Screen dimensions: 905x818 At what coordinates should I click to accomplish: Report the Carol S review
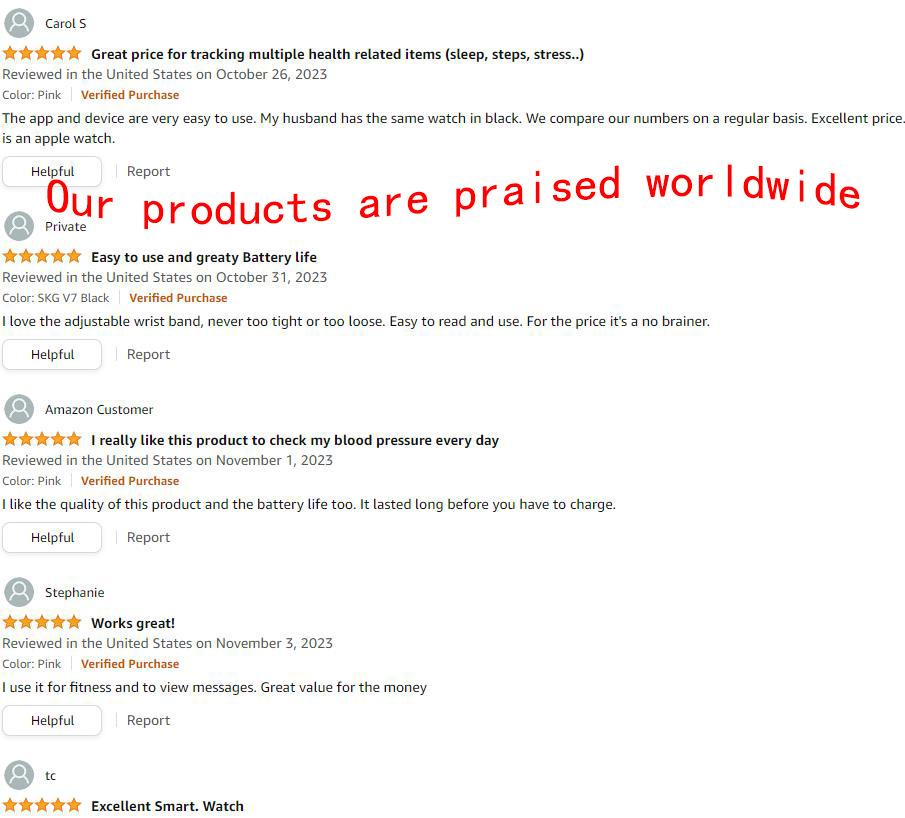(148, 171)
